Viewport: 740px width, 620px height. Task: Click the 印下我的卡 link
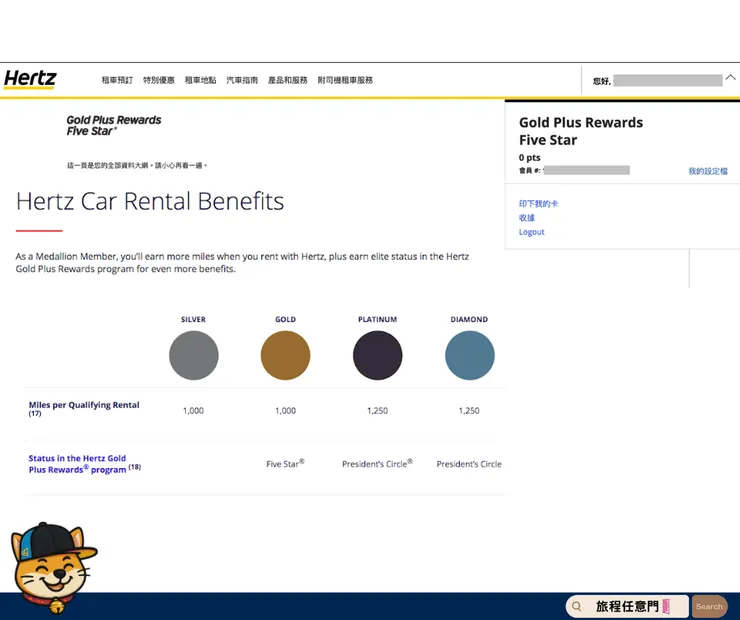538,204
